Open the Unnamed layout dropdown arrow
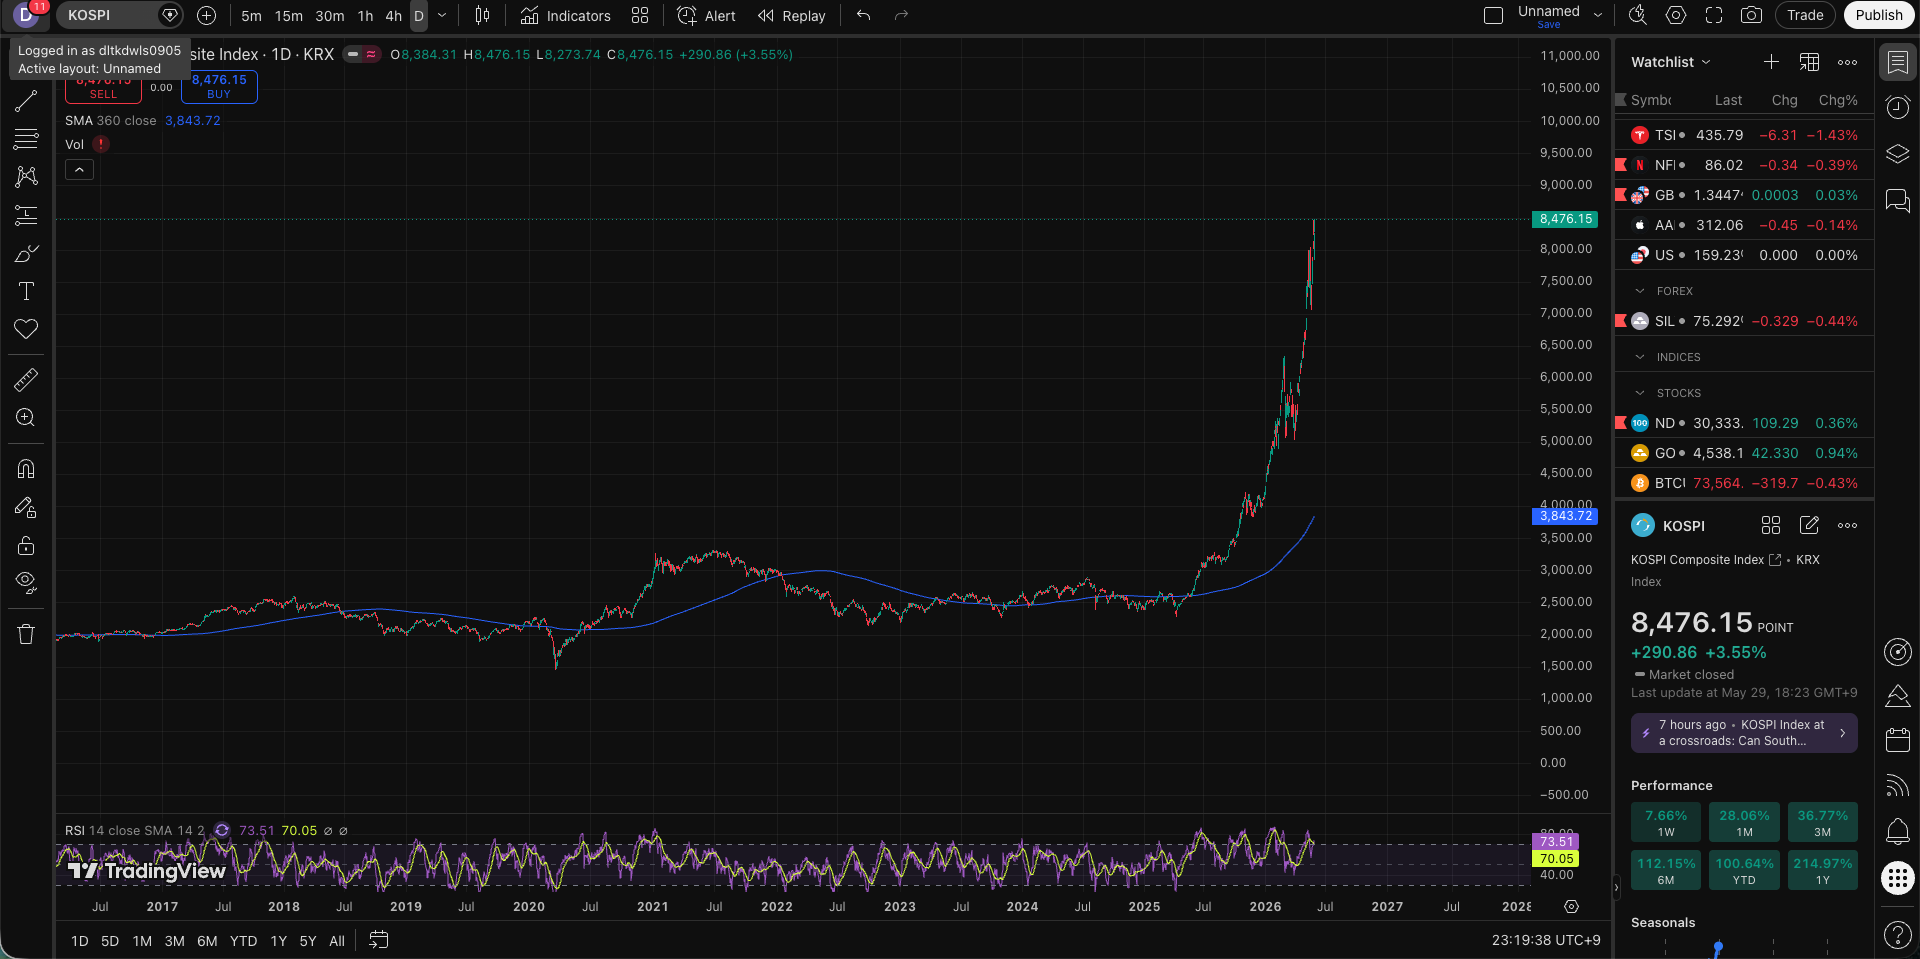Image resolution: width=1920 pixels, height=959 pixels. tap(1597, 15)
